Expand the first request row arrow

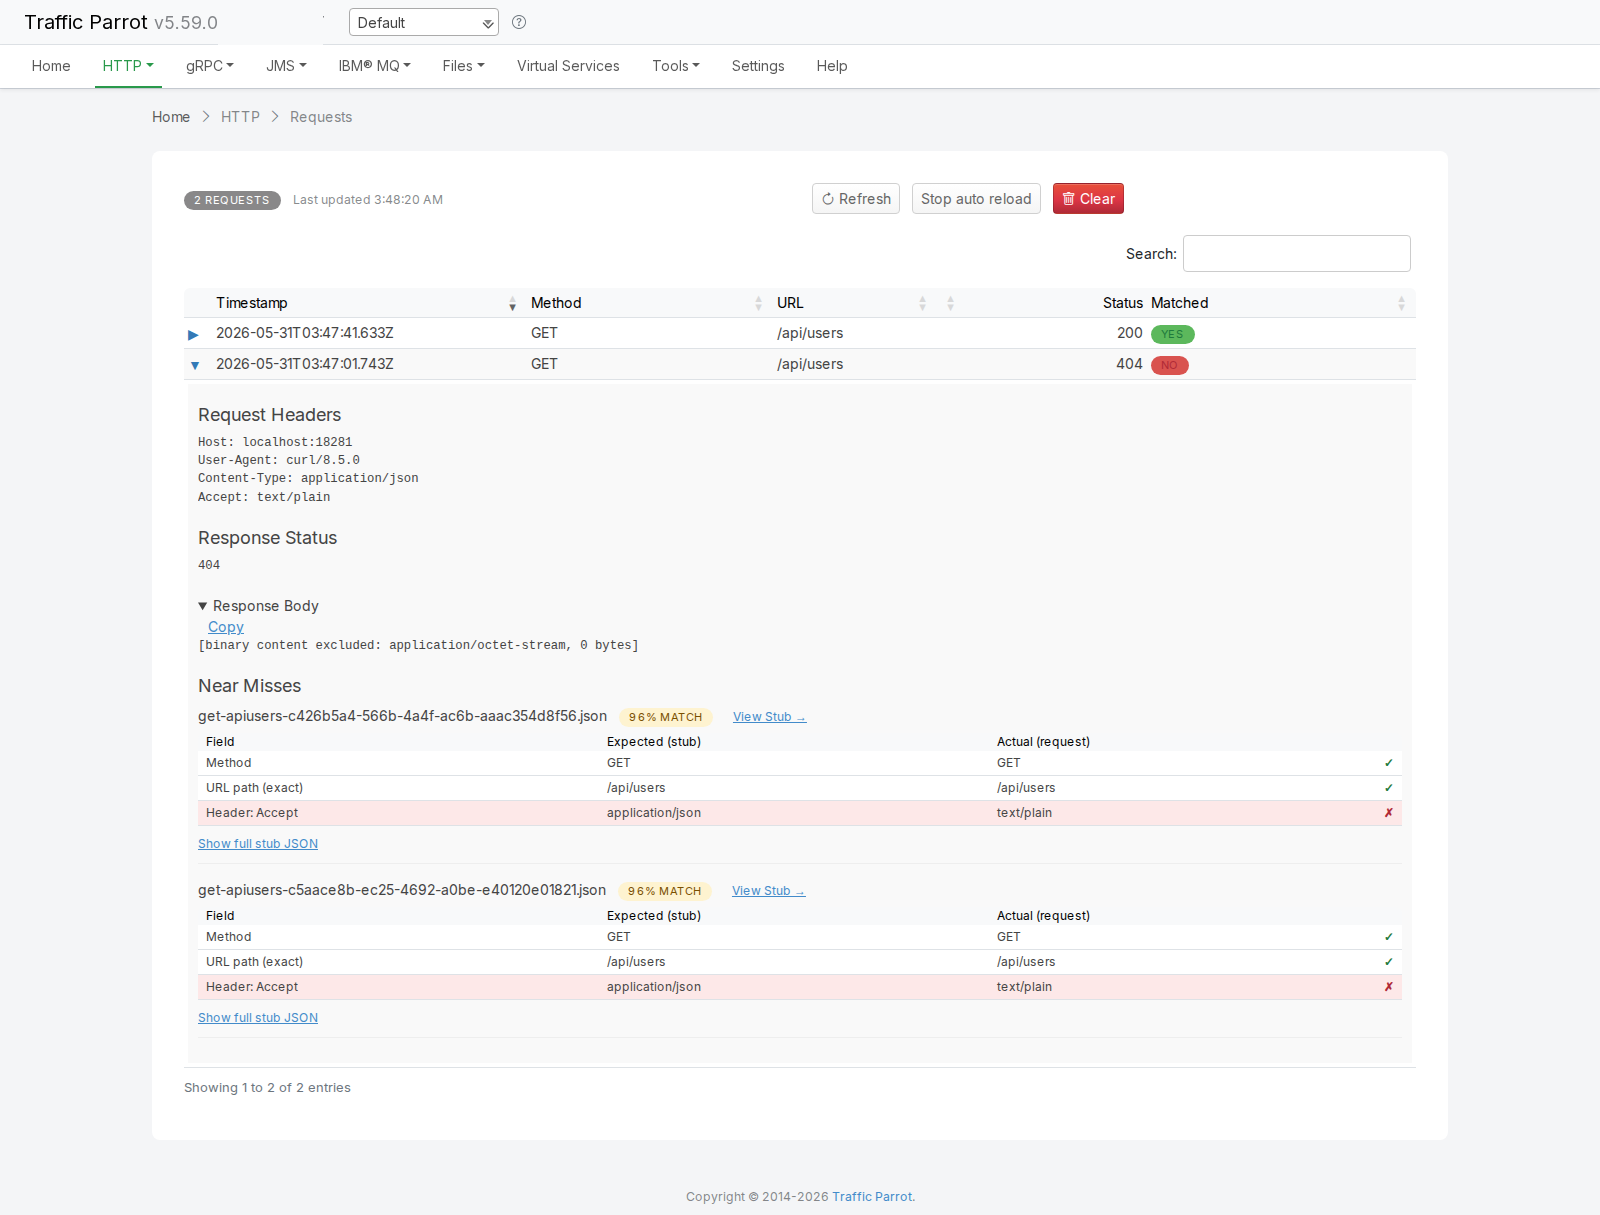click(x=193, y=334)
